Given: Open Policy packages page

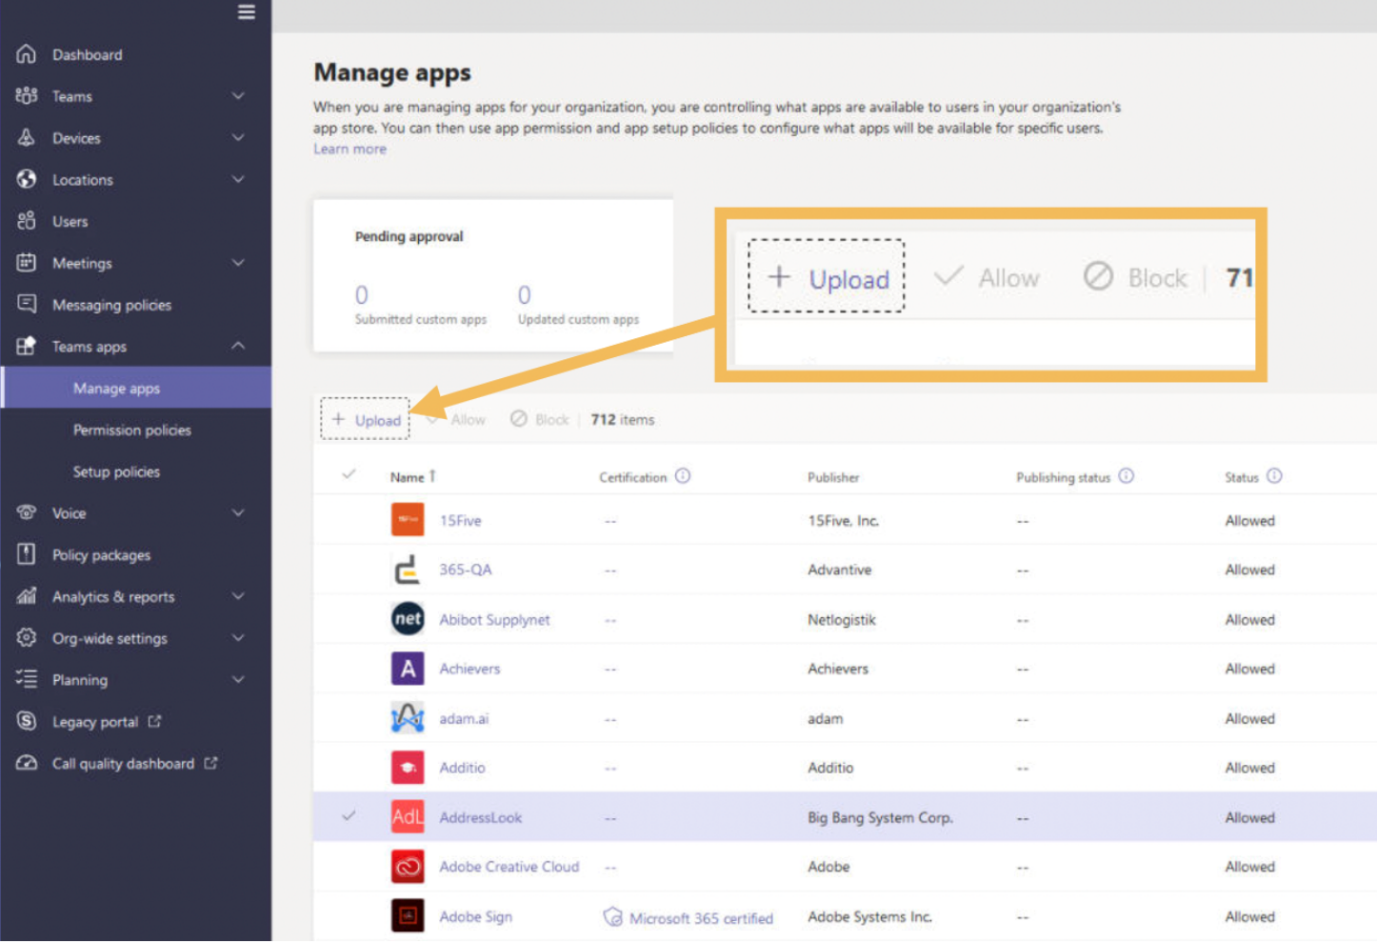Looking at the screenshot, I should click(101, 555).
